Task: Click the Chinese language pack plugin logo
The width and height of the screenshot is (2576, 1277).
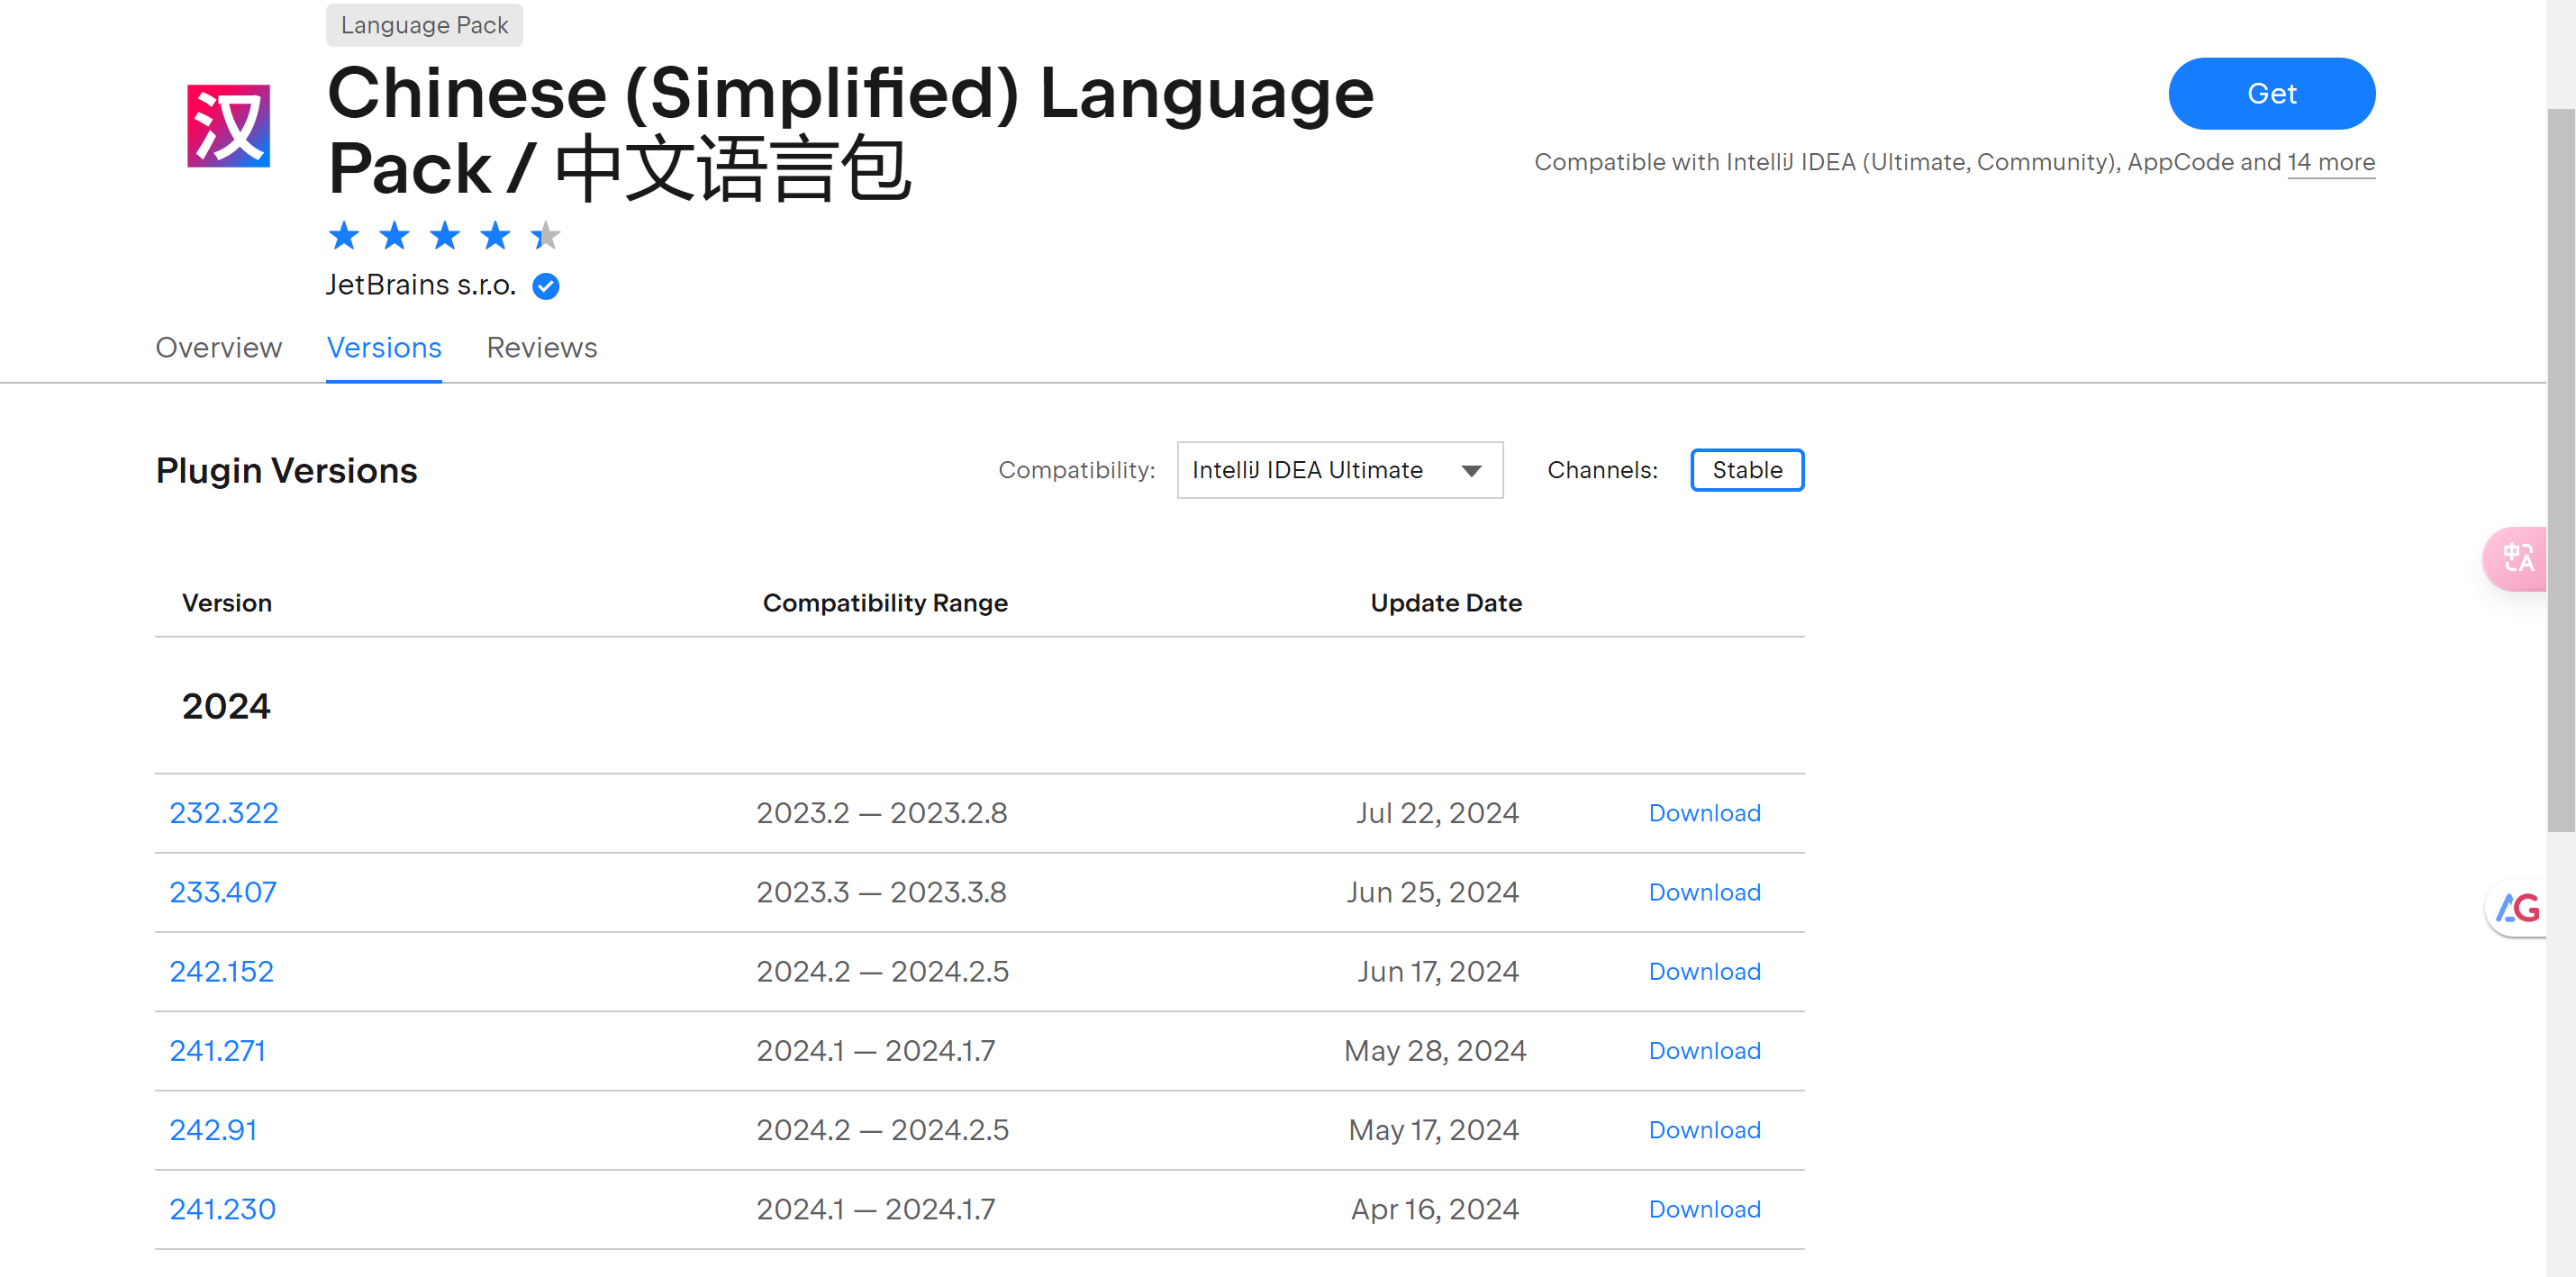Action: [x=228, y=125]
